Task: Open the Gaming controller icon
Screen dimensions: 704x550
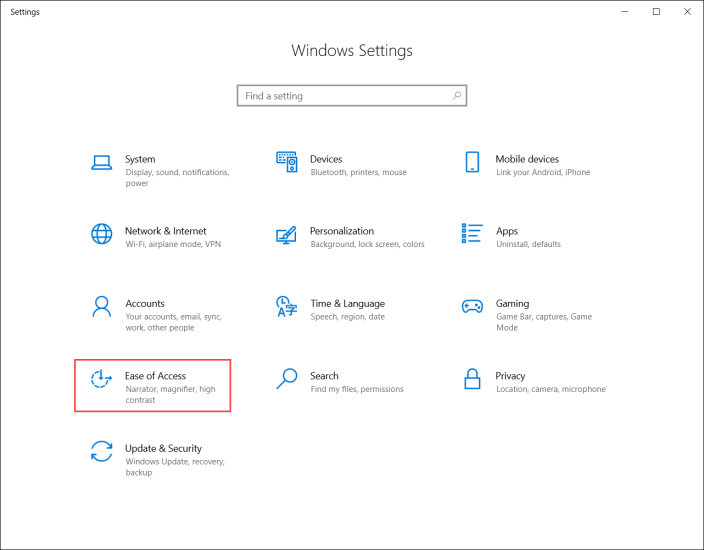Action: [472, 307]
